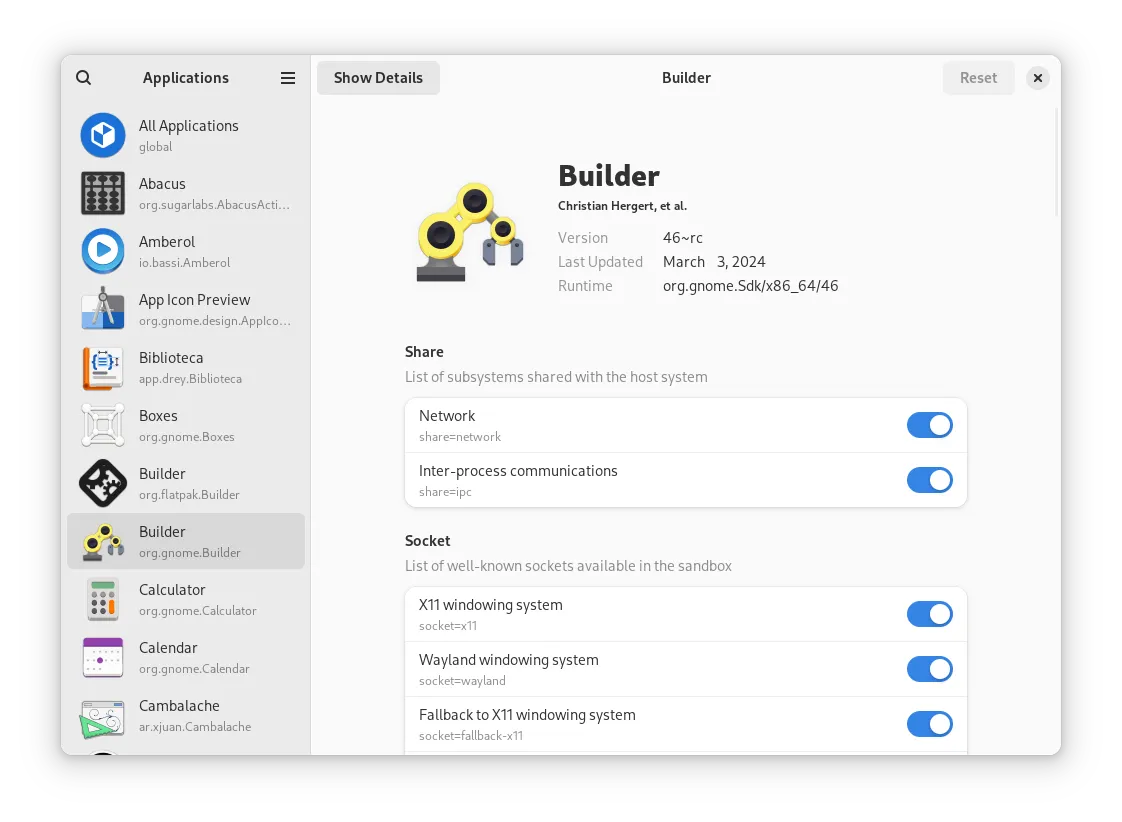
Task: Click the socket=wayland label
Action: tap(462, 680)
